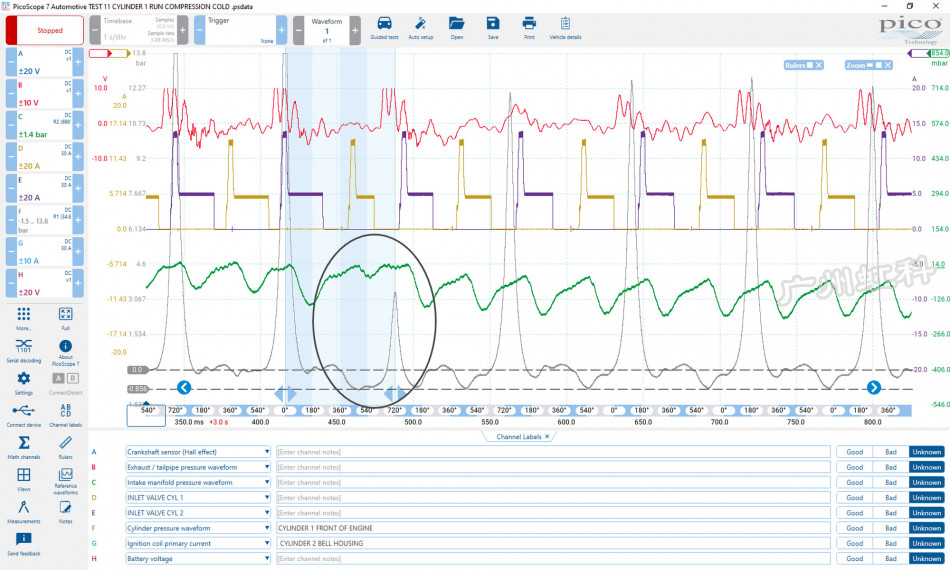Open the Cylinder pressure waveform dropdown
950x570 pixels.
pyautogui.click(x=267, y=528)
